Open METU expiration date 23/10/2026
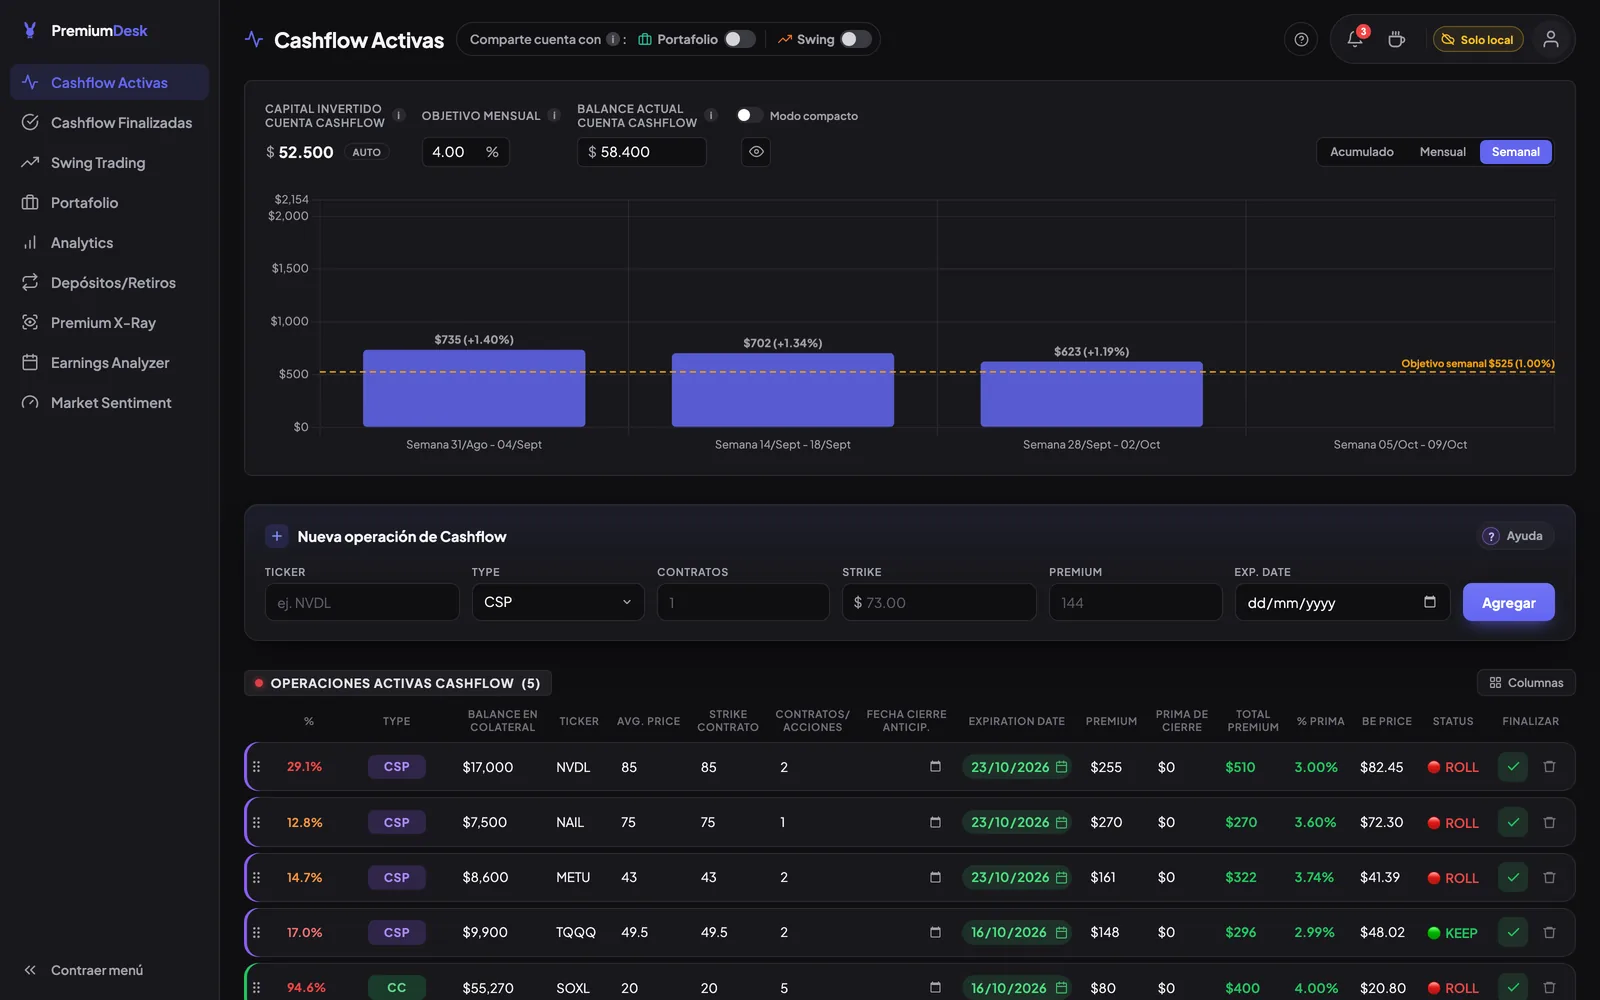This screenshot has height=1000, width=1600. [1018, 877]
